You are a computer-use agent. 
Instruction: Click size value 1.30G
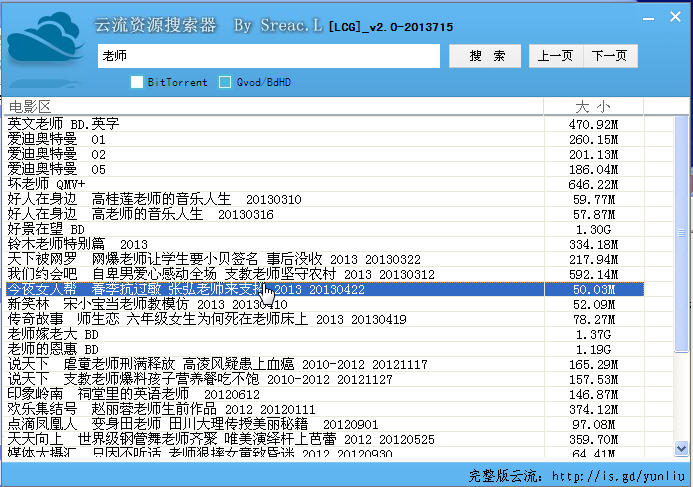point(594,230)
